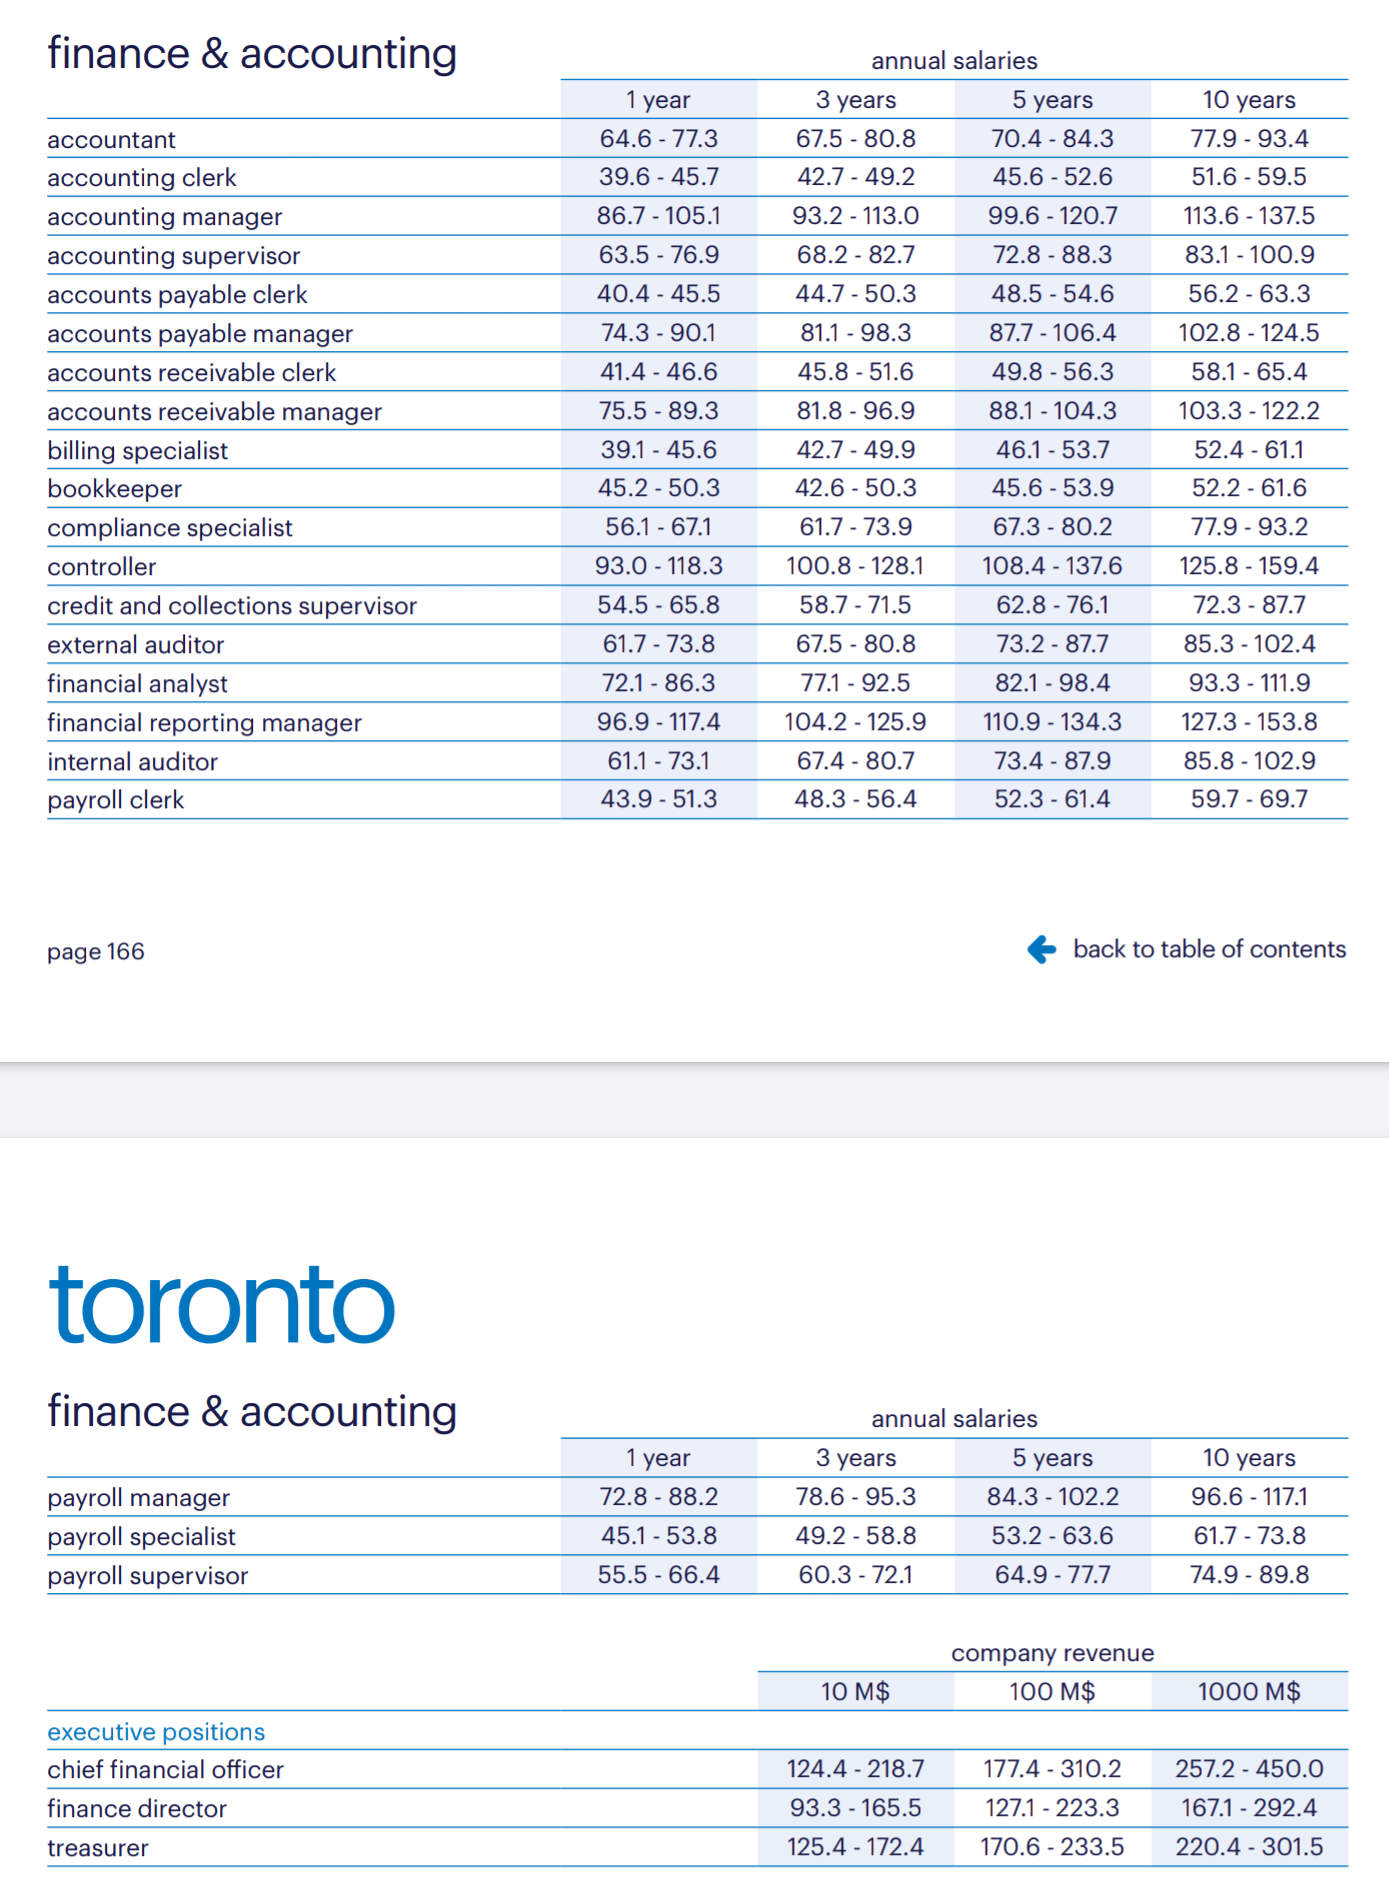Click bookkeeper 1 year value 45.2 - 50.3
Image resolution: width=1389 pixels, height=1897 pixels.
click(x=658, y=488)
